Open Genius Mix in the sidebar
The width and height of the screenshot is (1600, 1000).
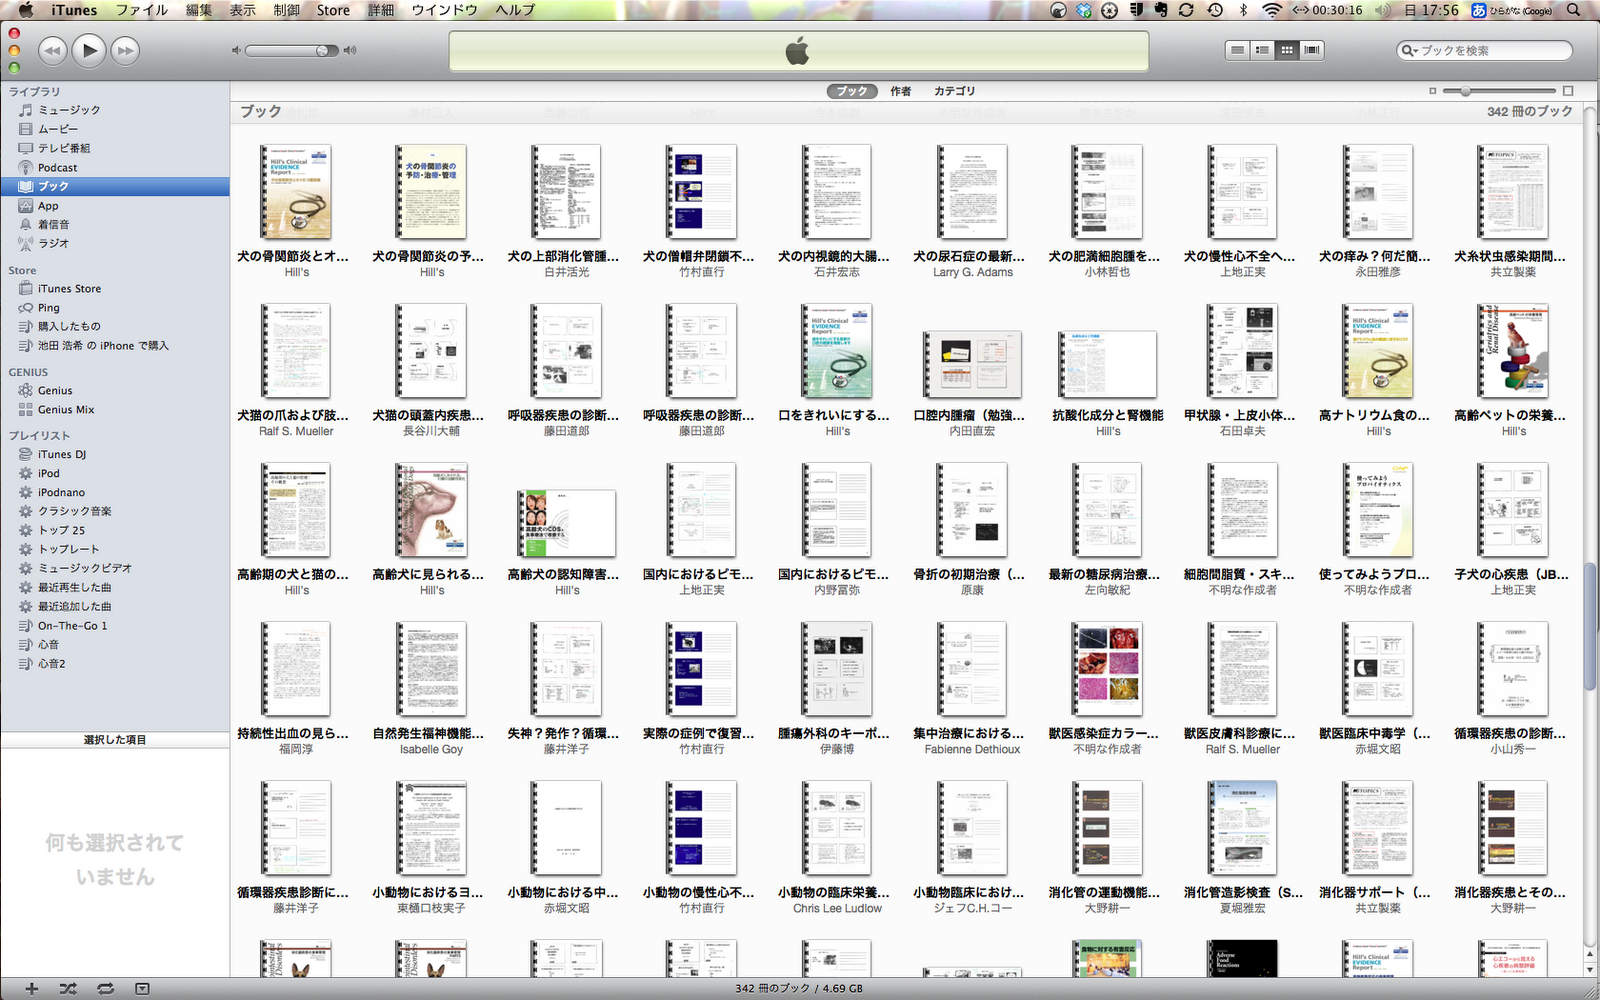[66, 410]
